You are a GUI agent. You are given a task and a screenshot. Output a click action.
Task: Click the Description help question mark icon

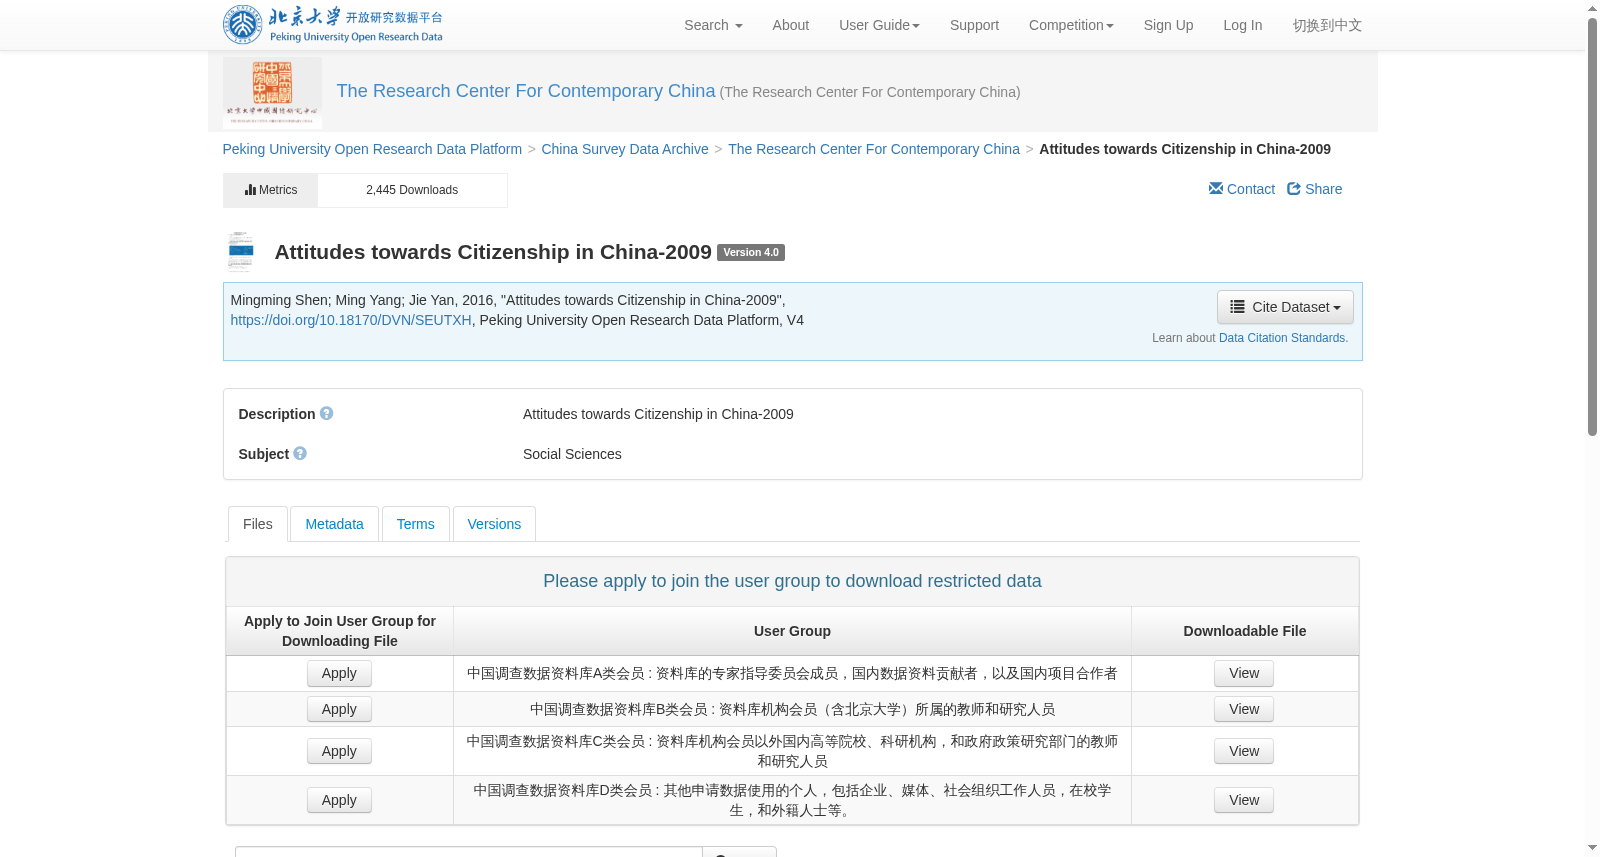[x=326, y=413]
